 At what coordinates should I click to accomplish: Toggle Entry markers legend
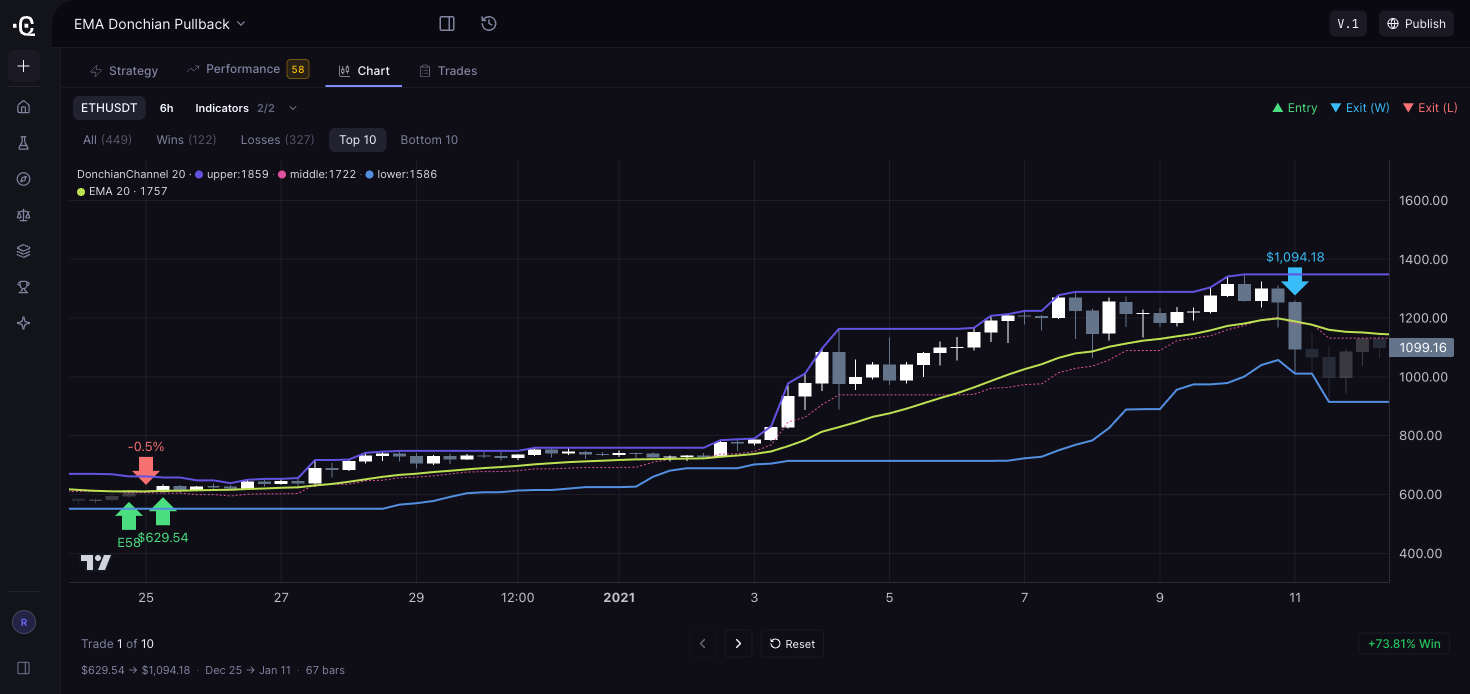[x=1295, y=108]
